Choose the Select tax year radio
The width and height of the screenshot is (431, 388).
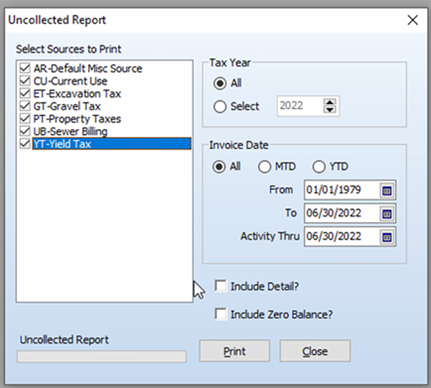(220, 107)
